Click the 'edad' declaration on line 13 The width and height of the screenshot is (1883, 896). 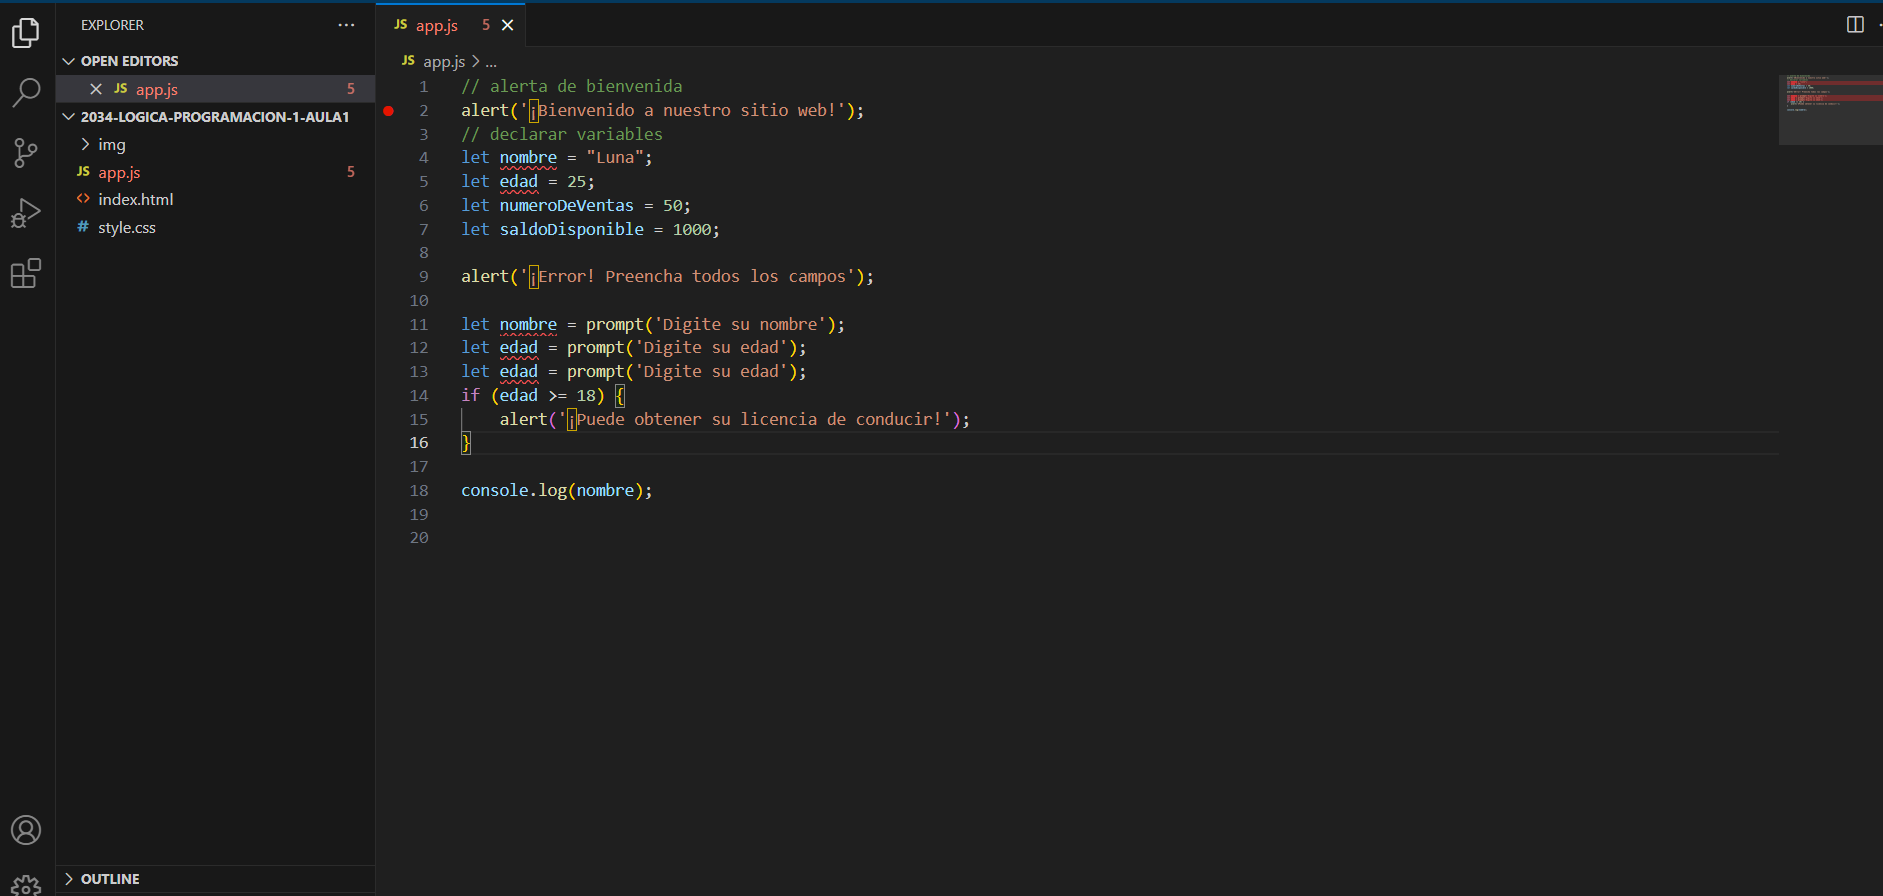519,372
